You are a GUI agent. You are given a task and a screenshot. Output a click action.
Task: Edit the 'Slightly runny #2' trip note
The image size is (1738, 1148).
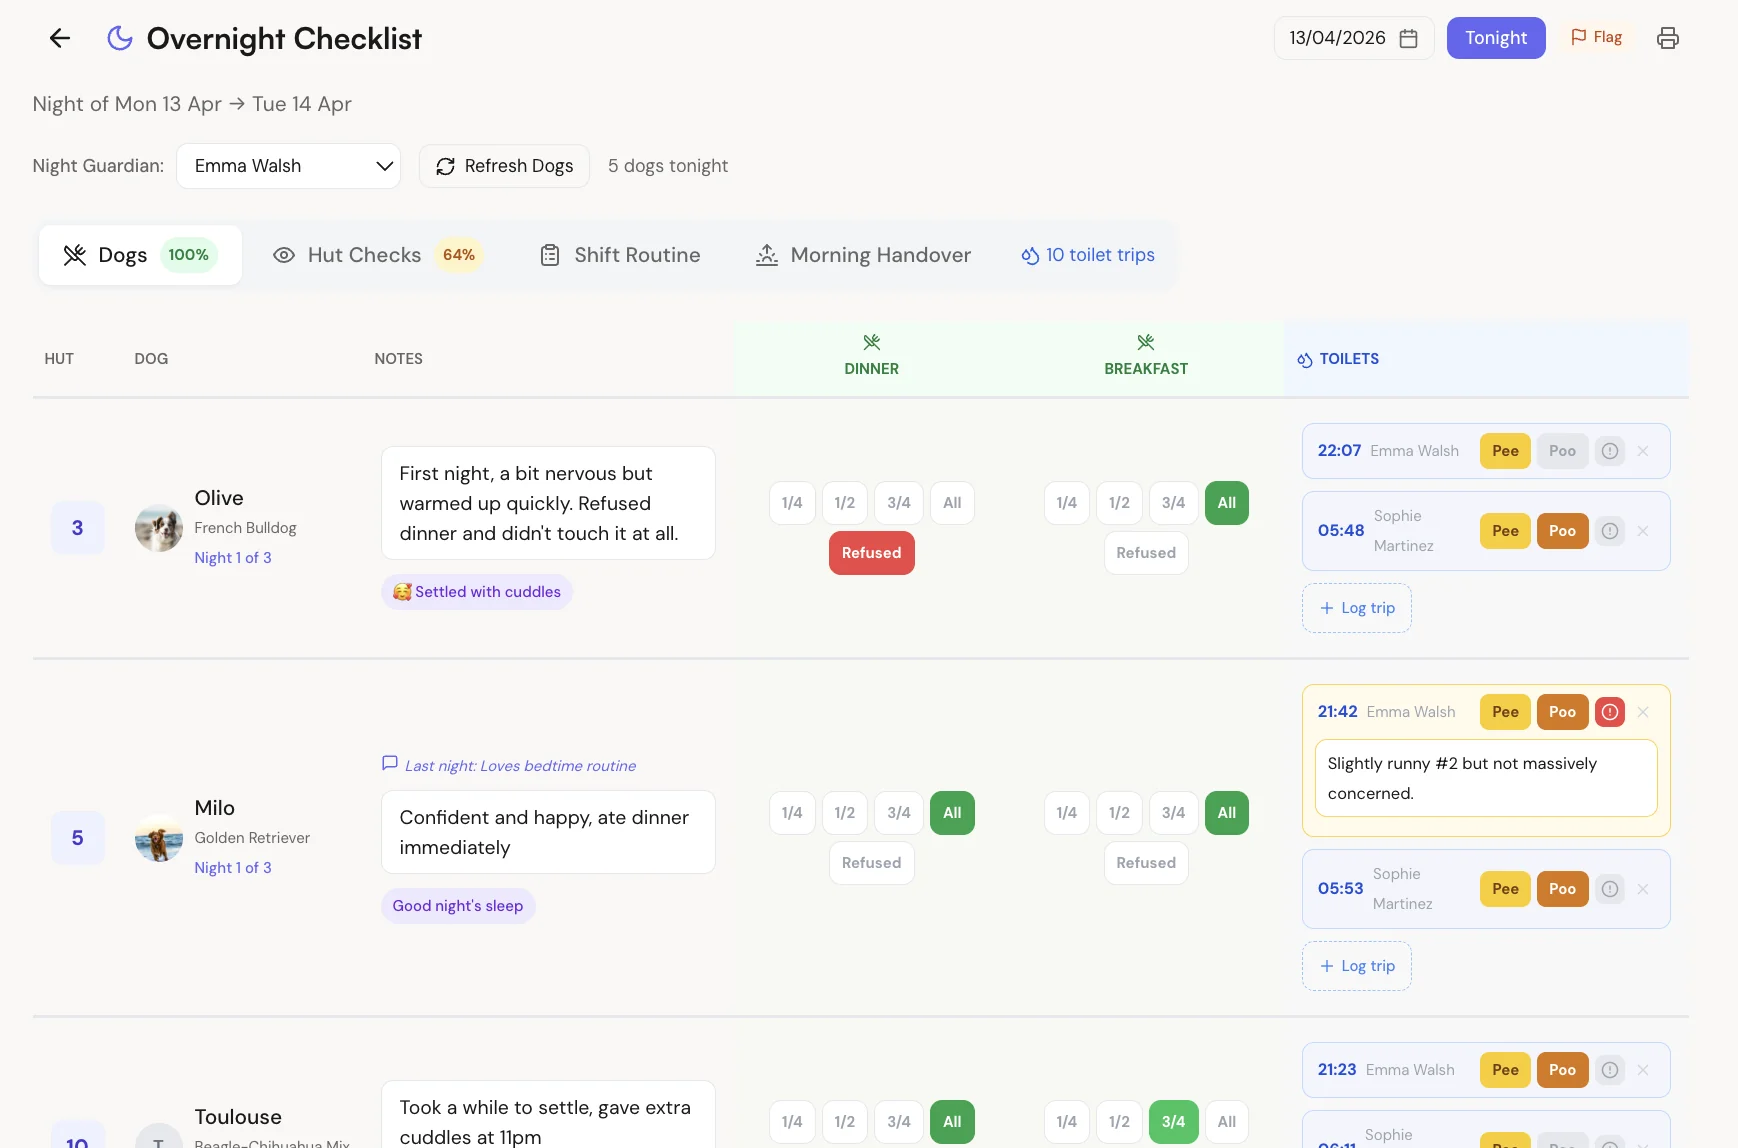point(1486,778)
